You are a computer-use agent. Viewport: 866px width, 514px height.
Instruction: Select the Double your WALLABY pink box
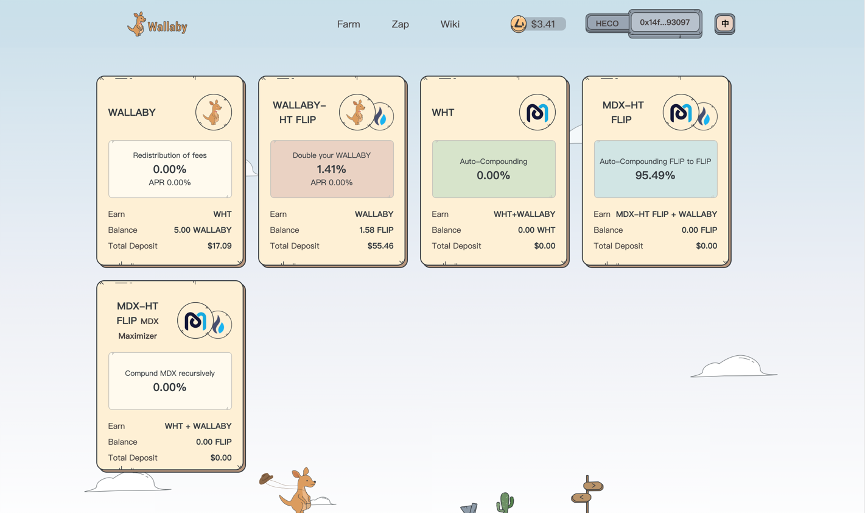[x=331, y=169]
